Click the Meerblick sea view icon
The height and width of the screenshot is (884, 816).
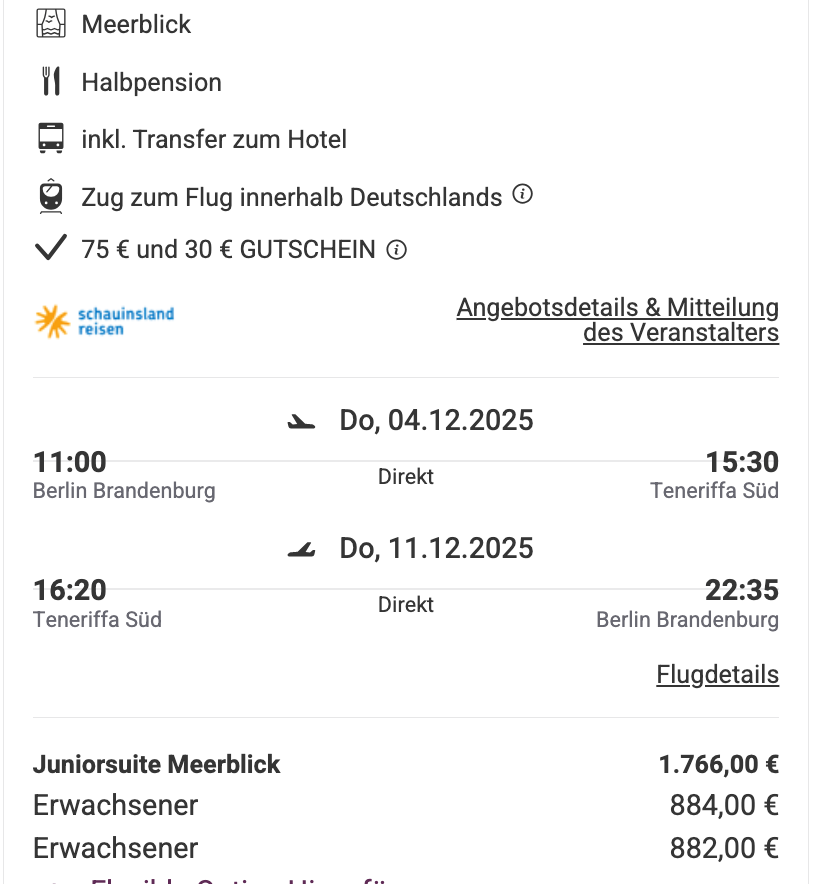51,24
